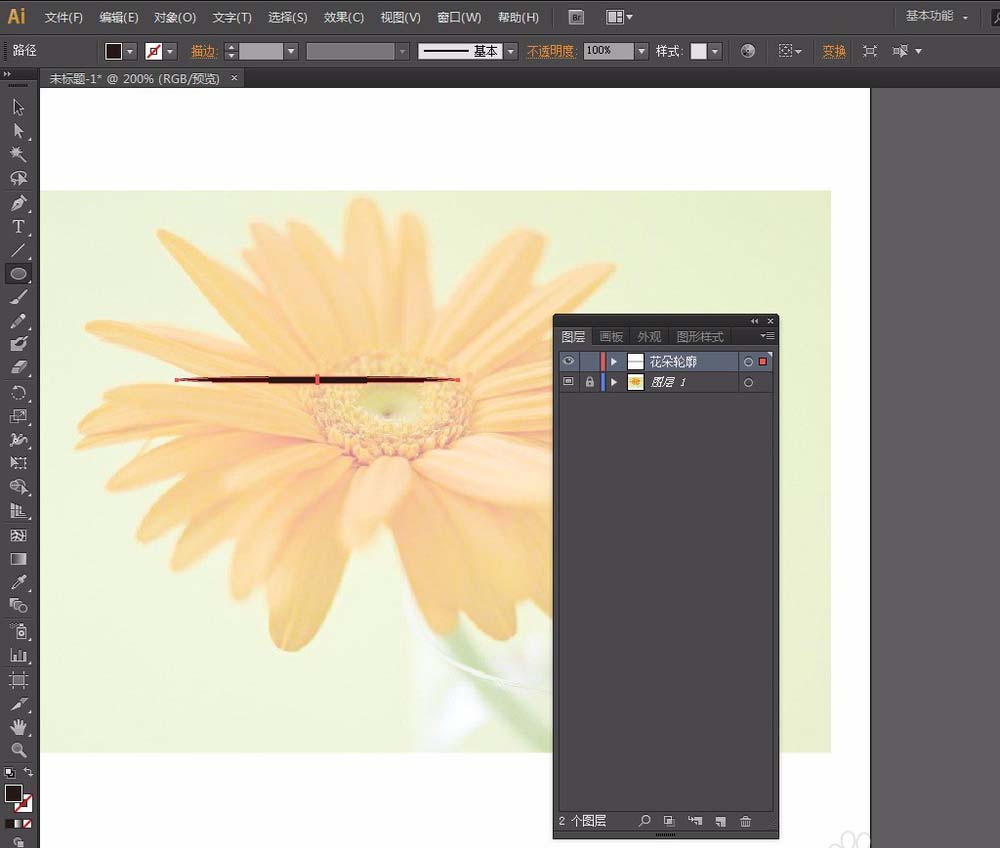Viewport: 1000px width, 848px height.
Task: Open the 效果(C) menu
Action: (343, 17)
